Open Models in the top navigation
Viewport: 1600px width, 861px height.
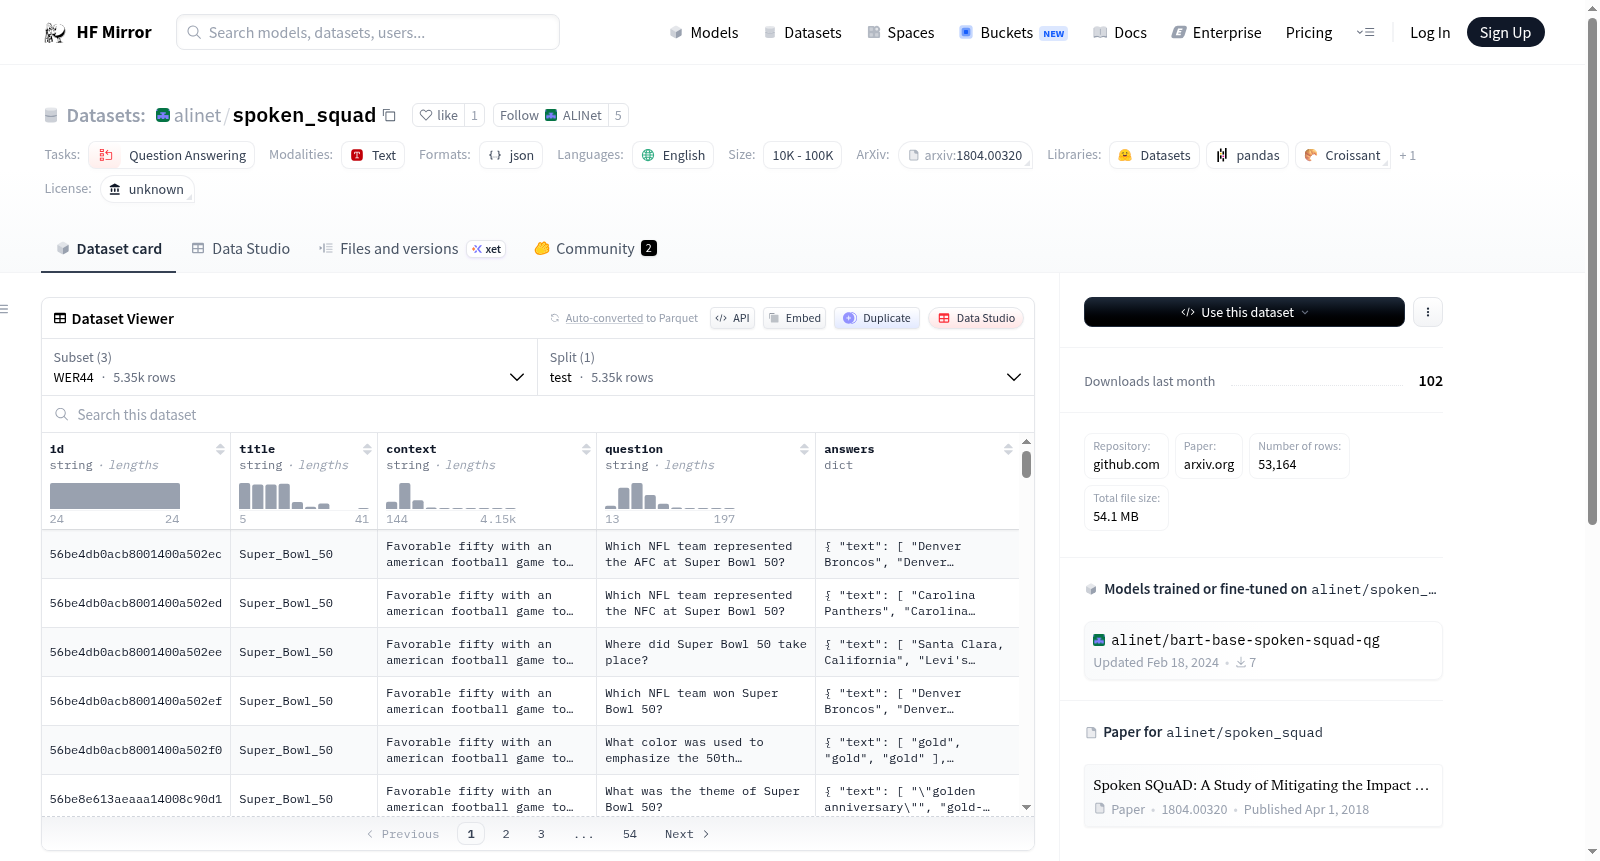pyautogui.click(x=704, y=33)
